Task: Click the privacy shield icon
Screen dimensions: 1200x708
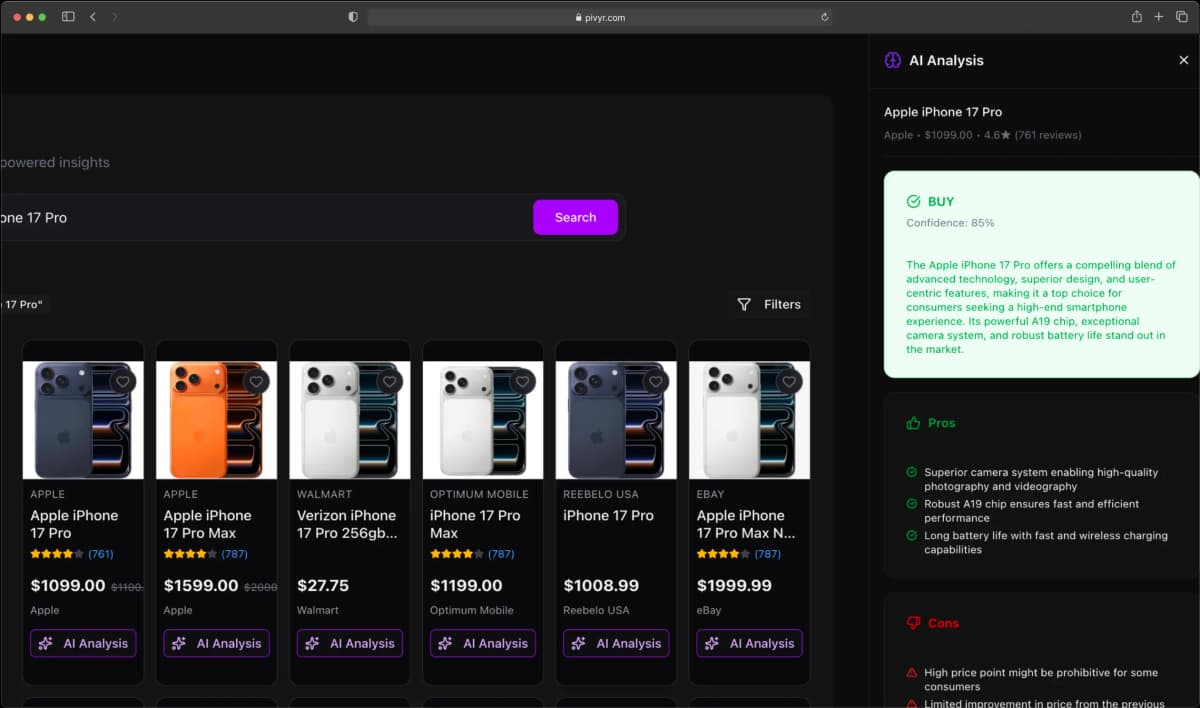Action: coord(352,17)
